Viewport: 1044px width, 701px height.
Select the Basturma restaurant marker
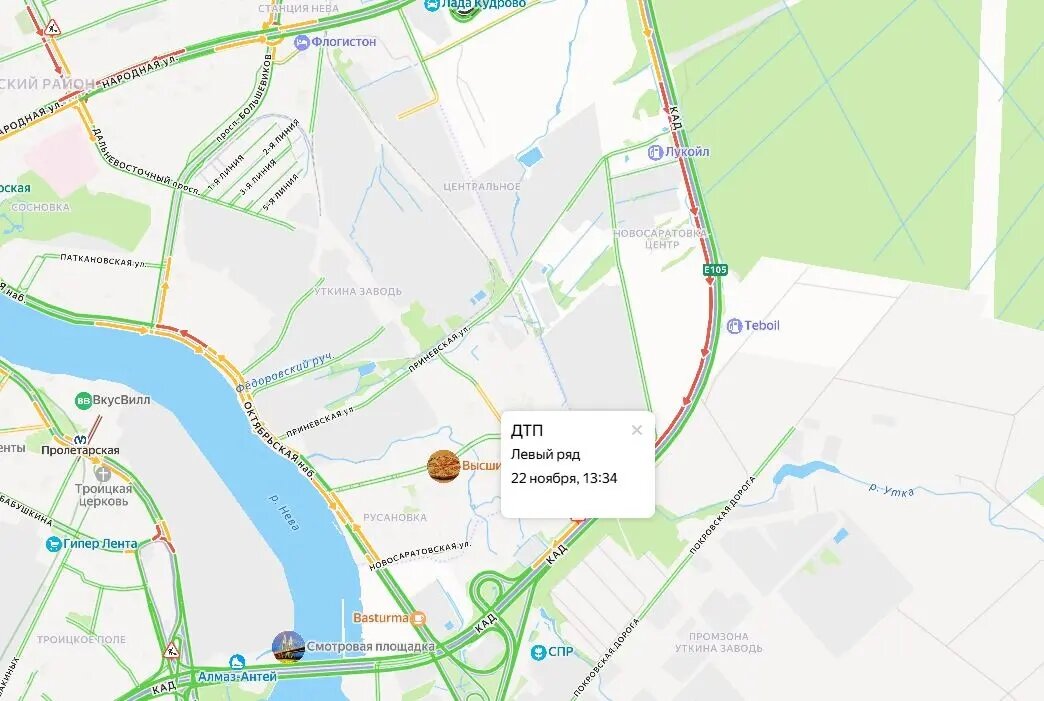pos(419,618)
